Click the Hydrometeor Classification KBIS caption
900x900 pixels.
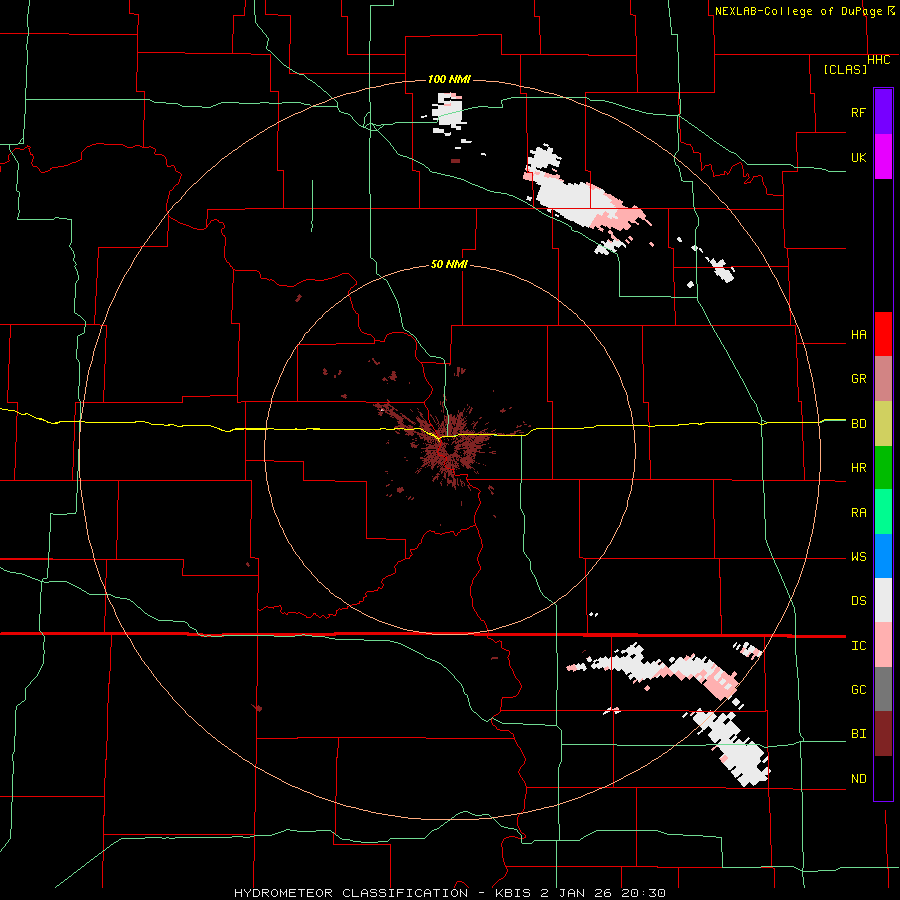[449, 893]
